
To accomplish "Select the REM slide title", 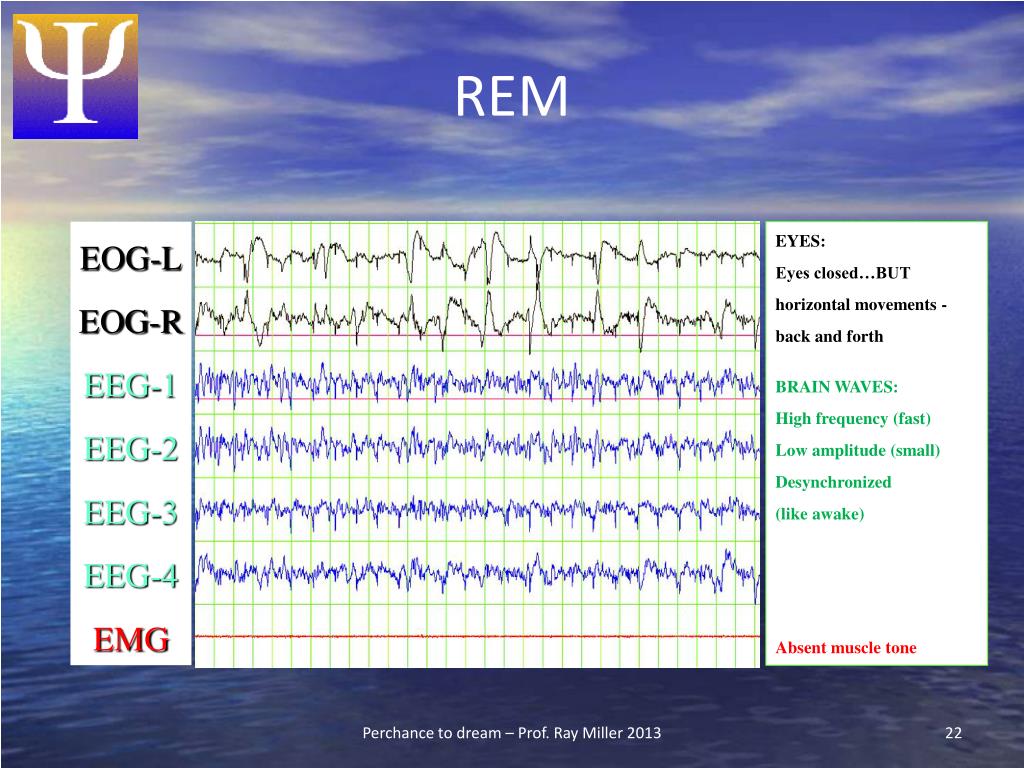I will coord(511,97).
